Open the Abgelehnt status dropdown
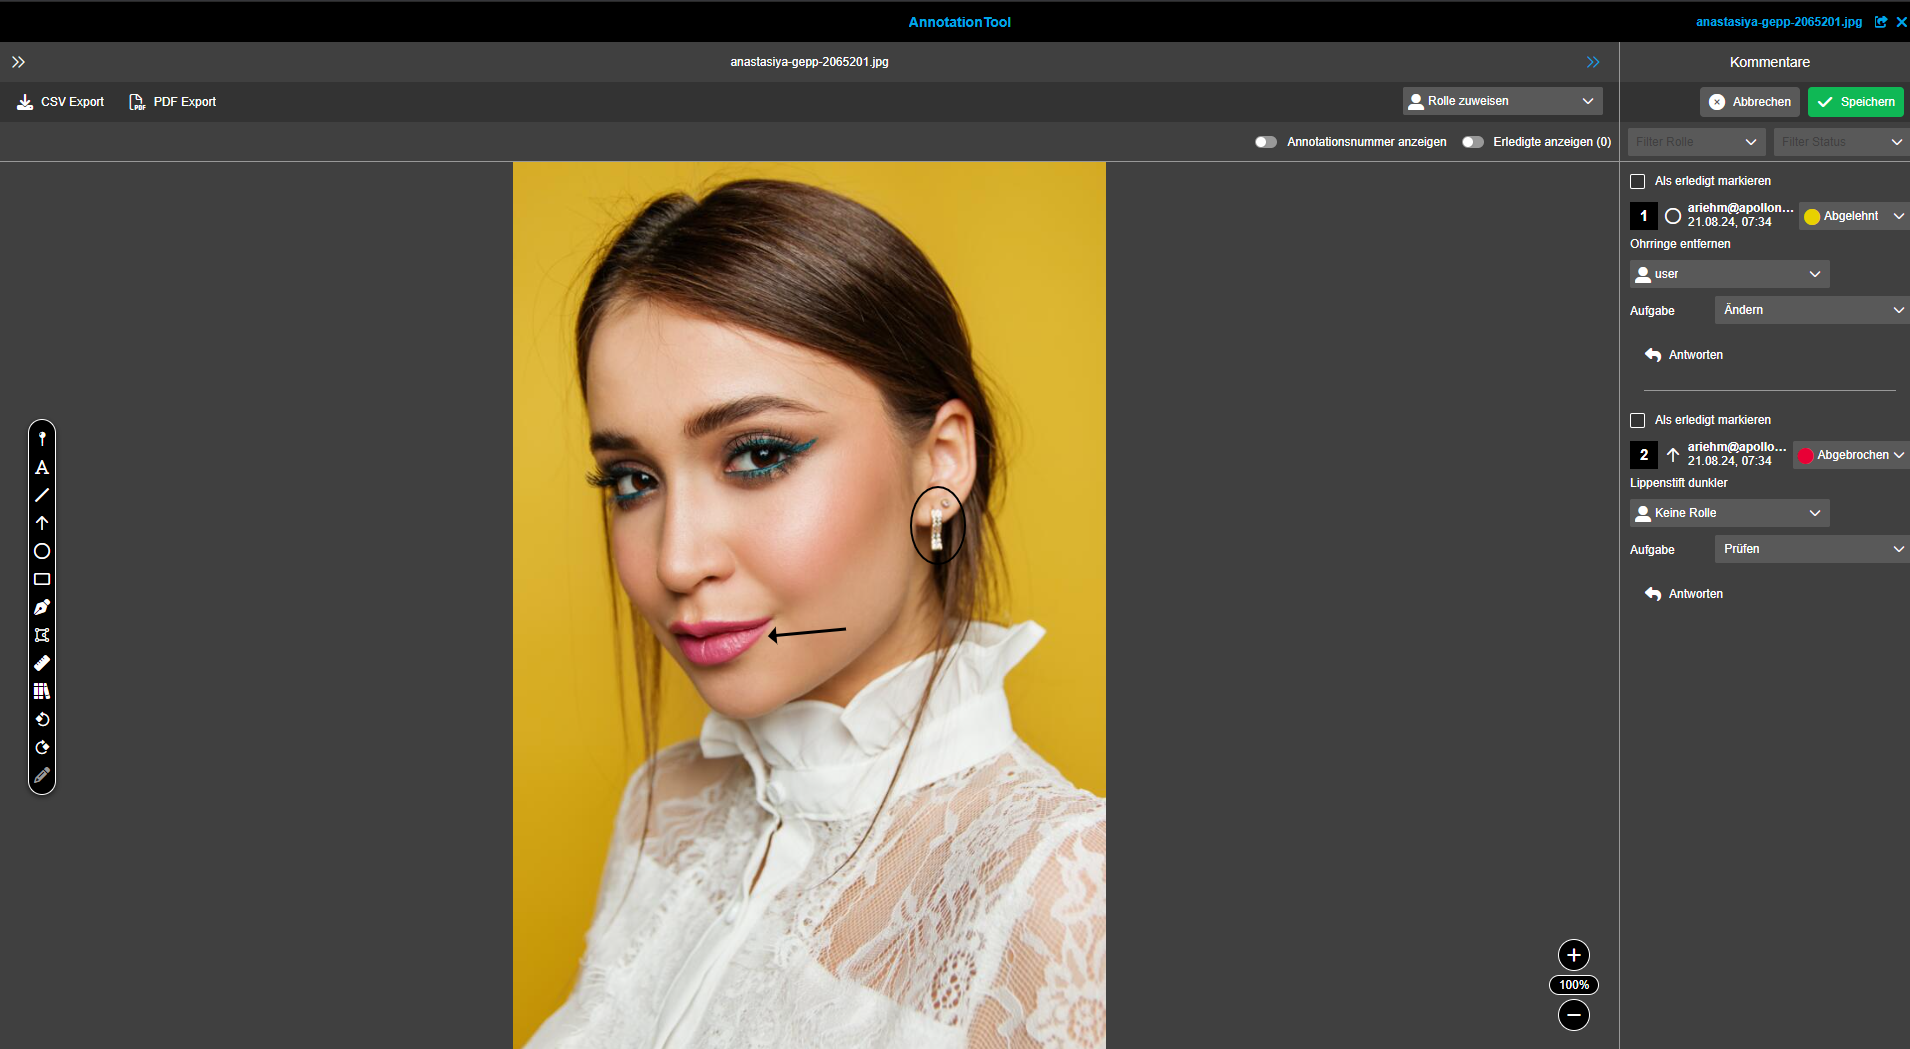 click(x=1852, y=215)
